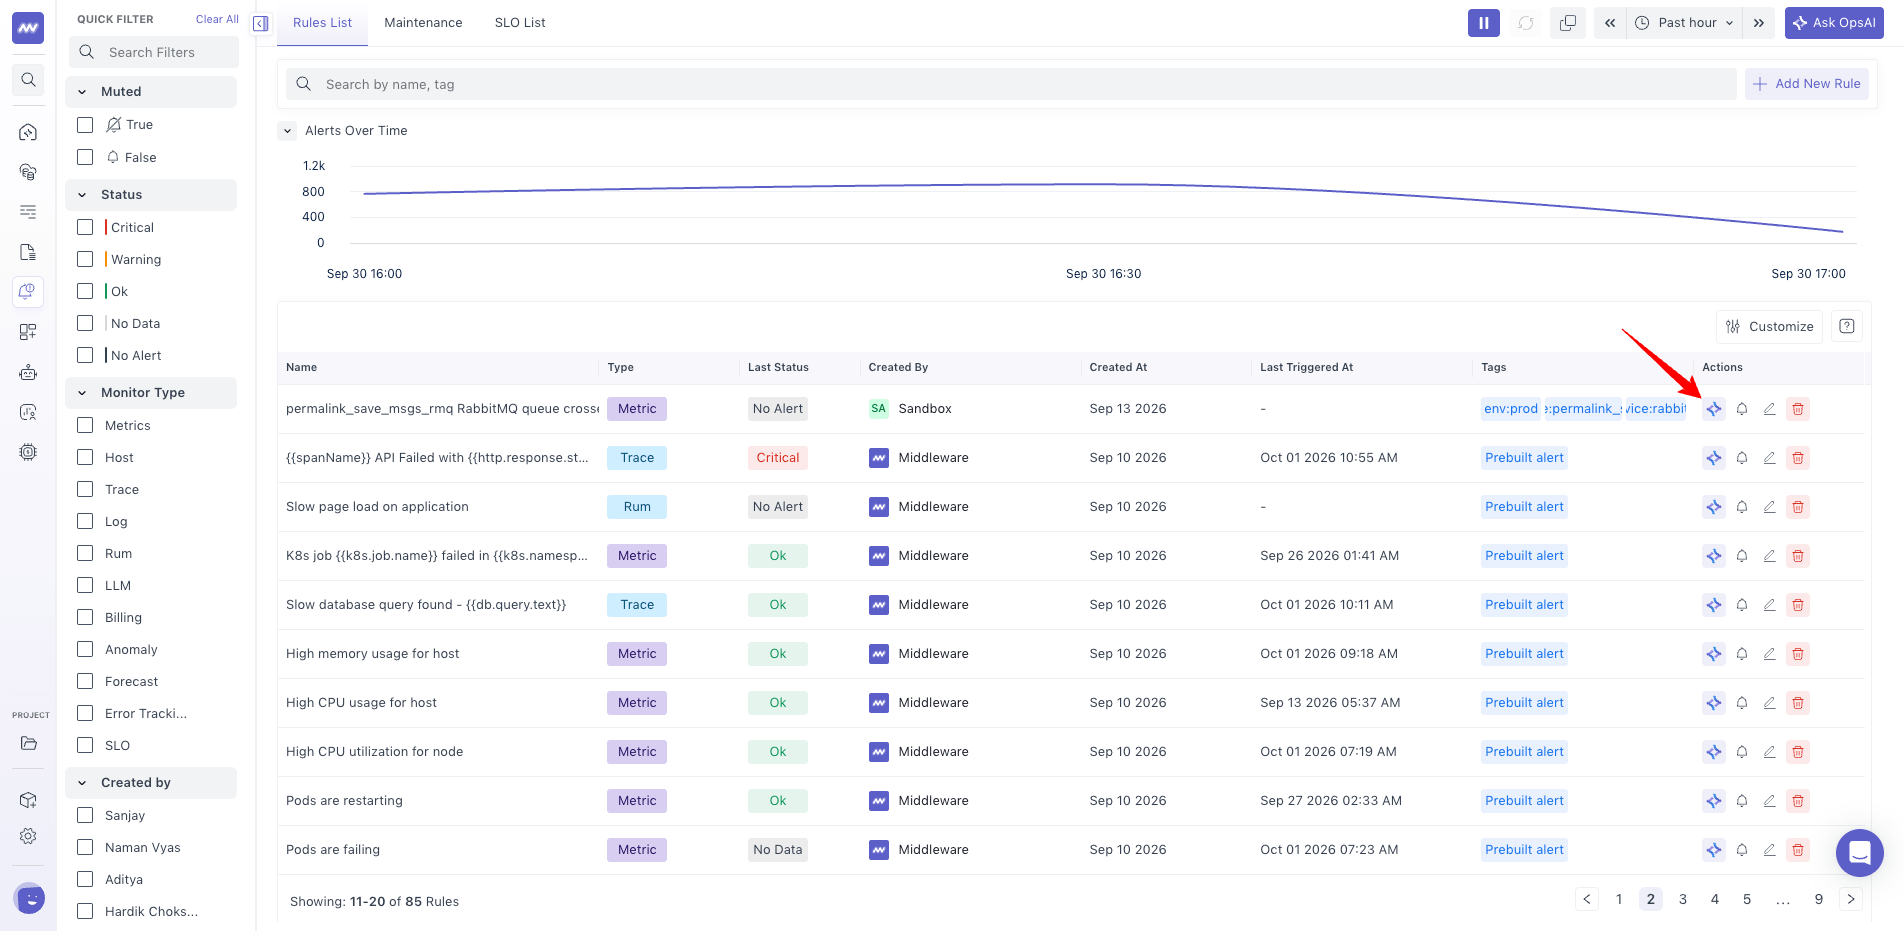Open the alerts section in left navigation
This screenshot has height=931, width=1904.
pyautogui.click(x=28, y=292)
